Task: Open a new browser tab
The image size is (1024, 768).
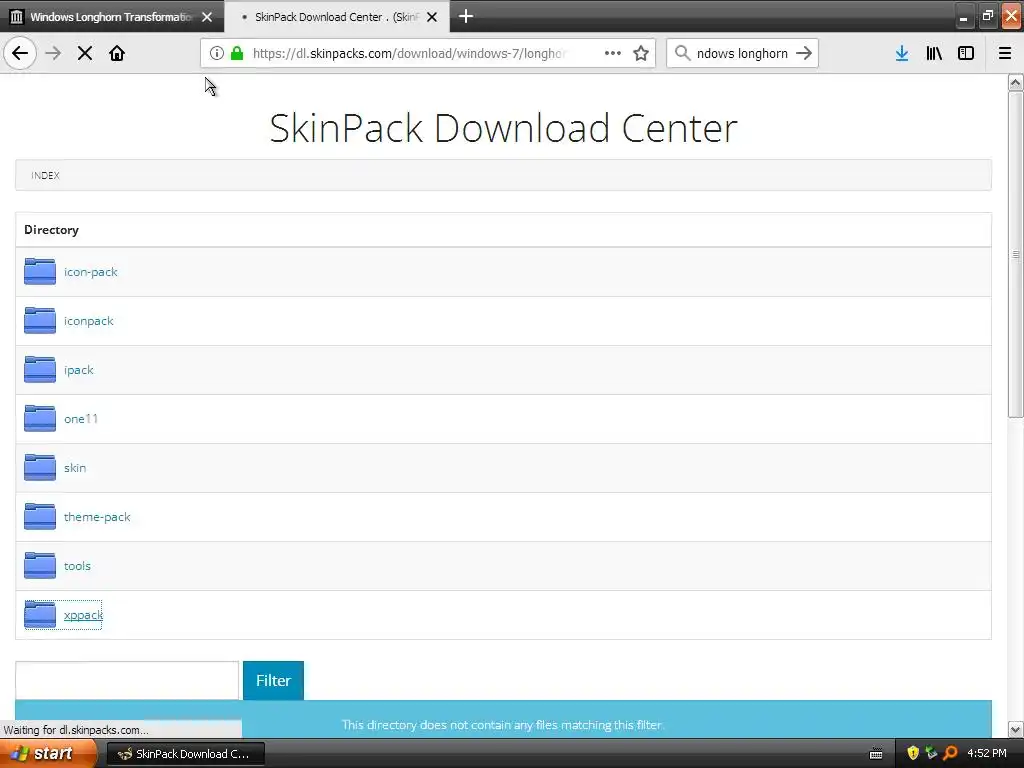Action: pyautogui.click(x=466, y=16)
